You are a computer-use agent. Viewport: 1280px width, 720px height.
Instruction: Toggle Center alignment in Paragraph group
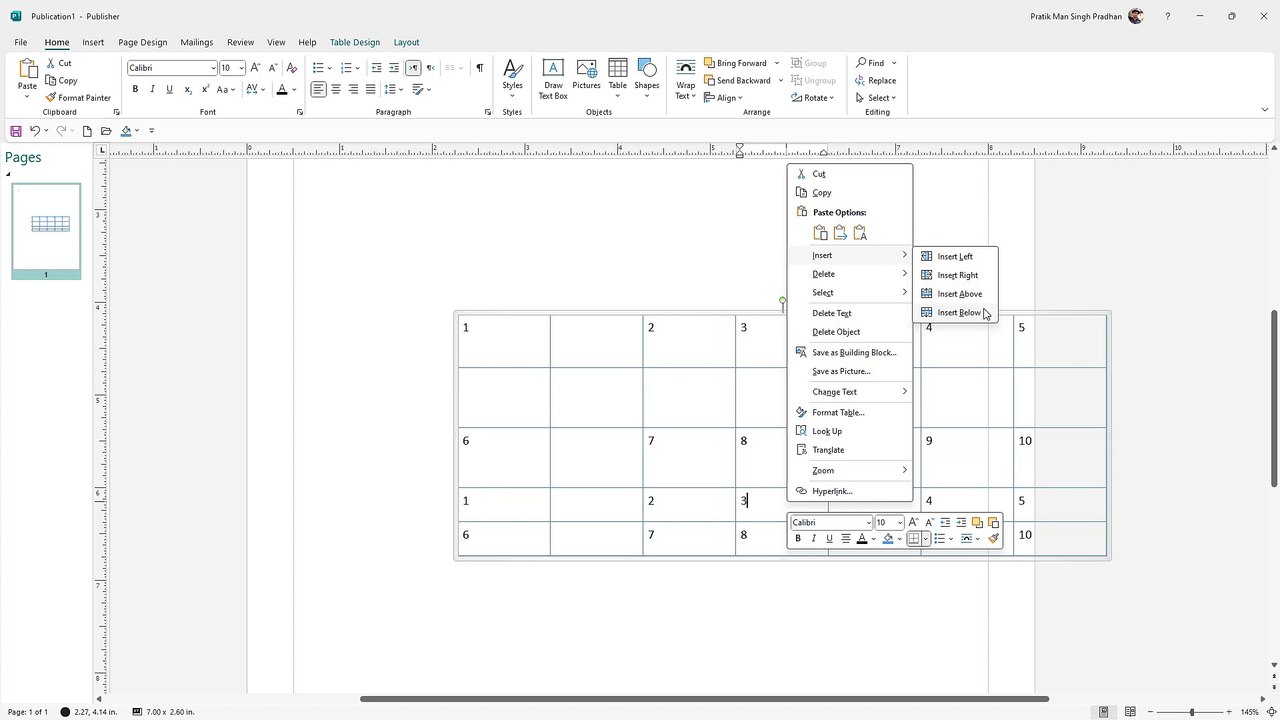click(336, 89)
